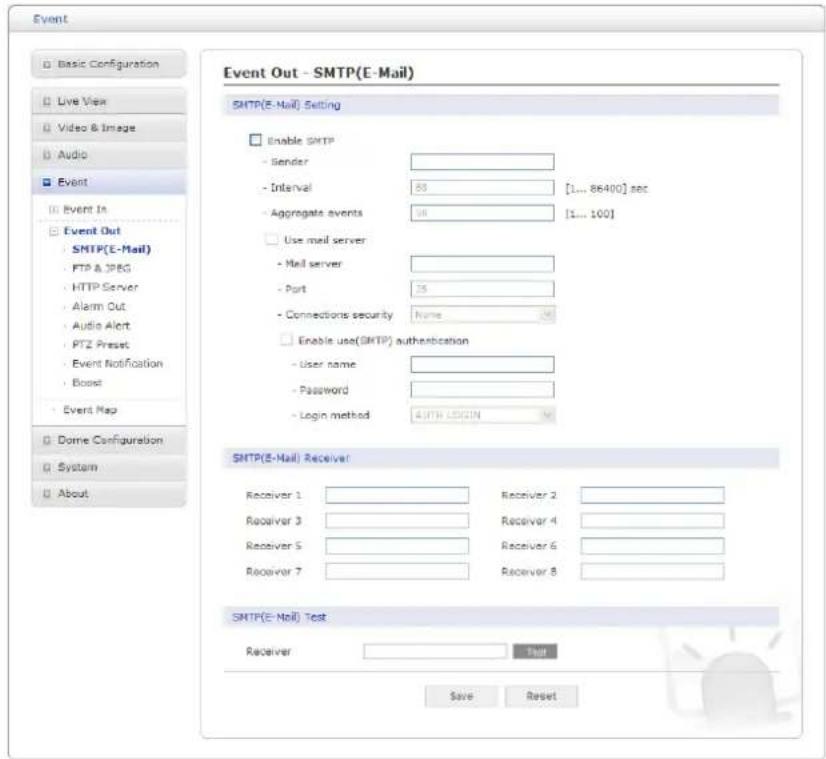This screenshot has height=759, width=826.
Task: Save the SMTP settings
Action: 461,696
